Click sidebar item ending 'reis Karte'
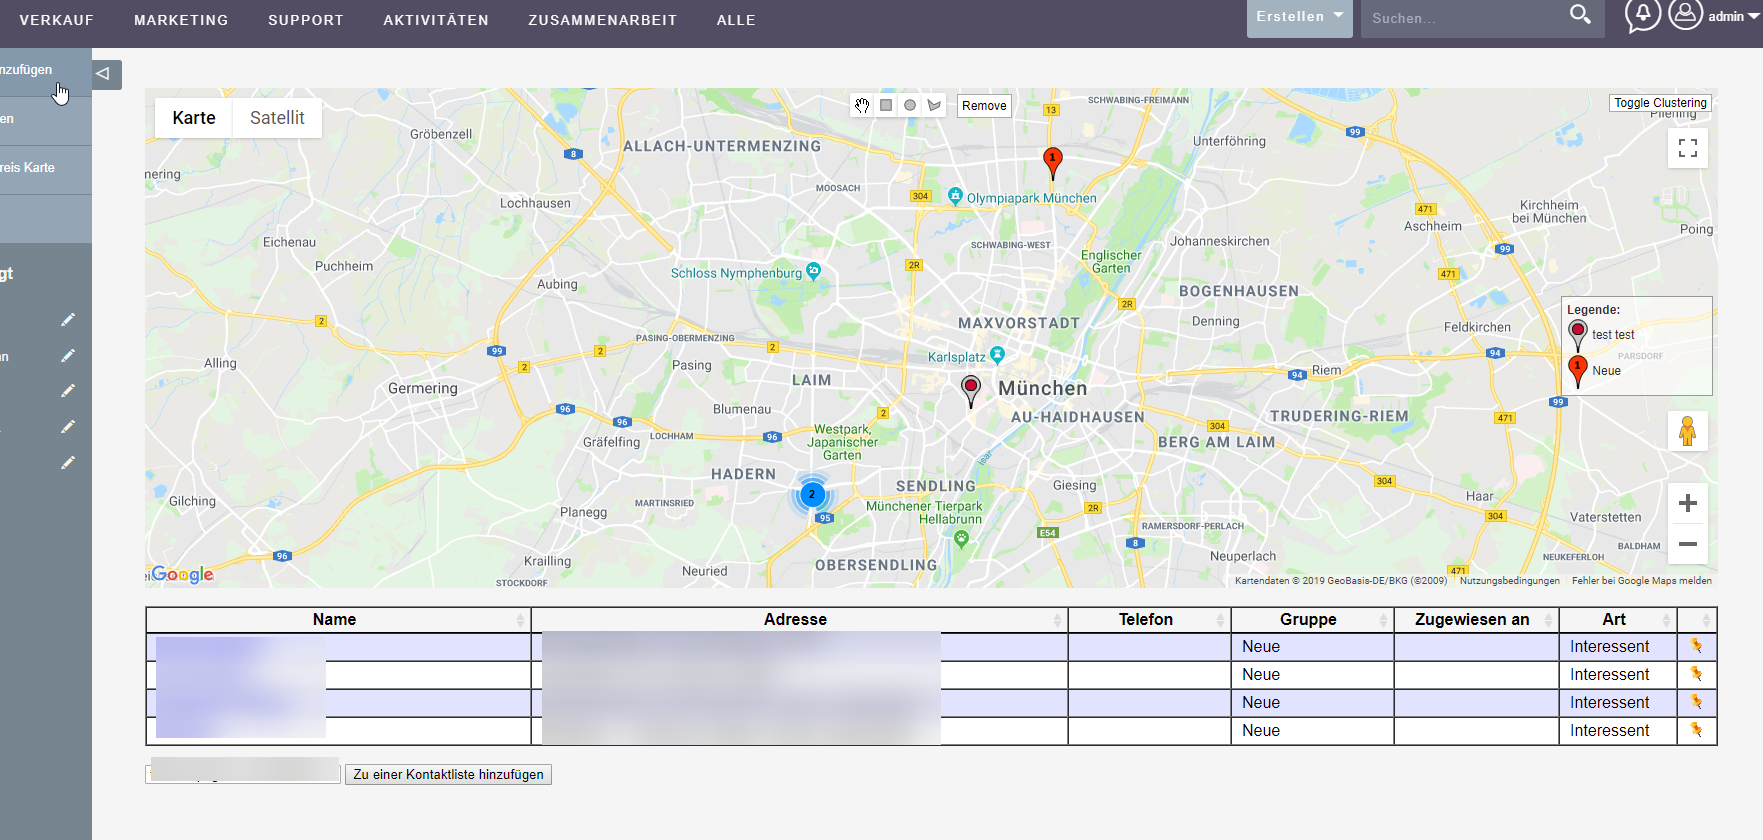The width and height of the screenshot is (1763, 840). [x=46, y=168]
